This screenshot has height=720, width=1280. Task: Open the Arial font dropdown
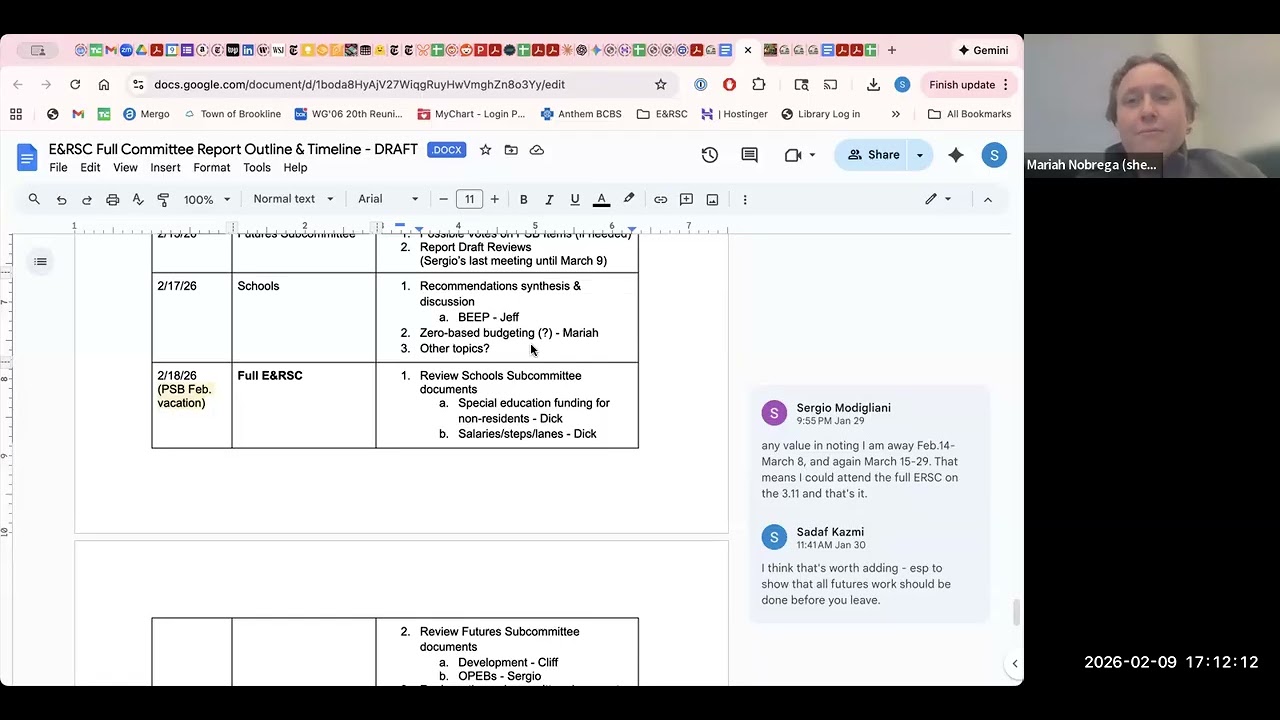pos(388,199)
